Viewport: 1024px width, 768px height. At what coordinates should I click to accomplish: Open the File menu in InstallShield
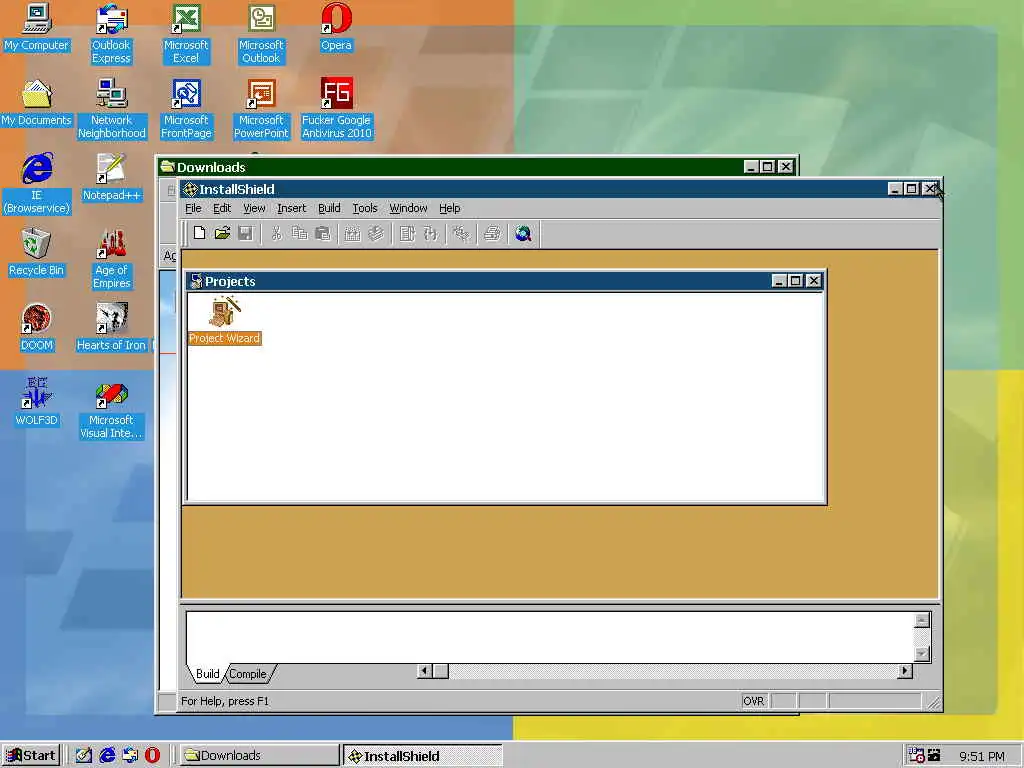click(x=193, y=208)
